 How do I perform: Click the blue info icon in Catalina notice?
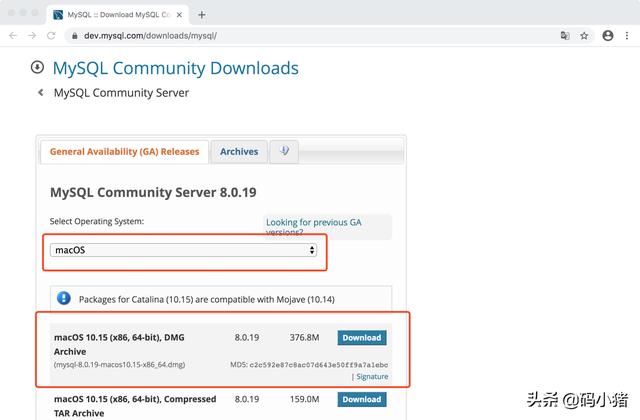64,298
